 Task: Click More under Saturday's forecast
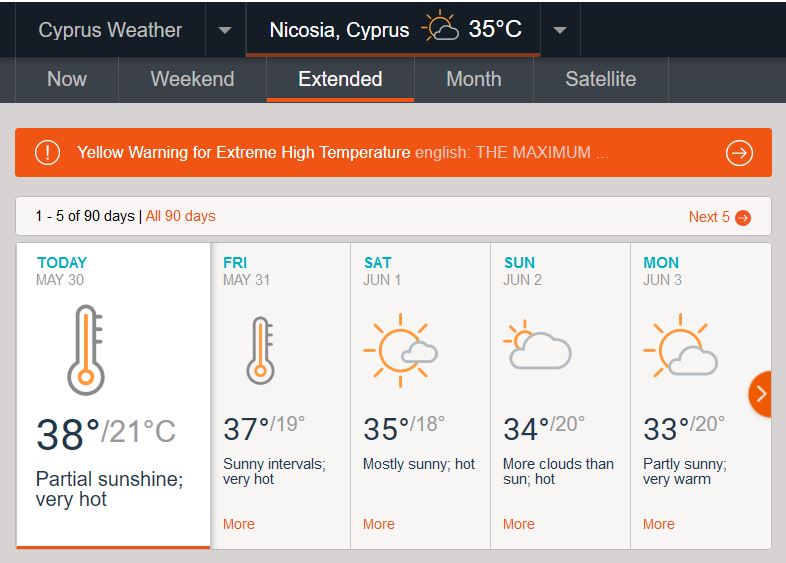click(x=379, y=524)
